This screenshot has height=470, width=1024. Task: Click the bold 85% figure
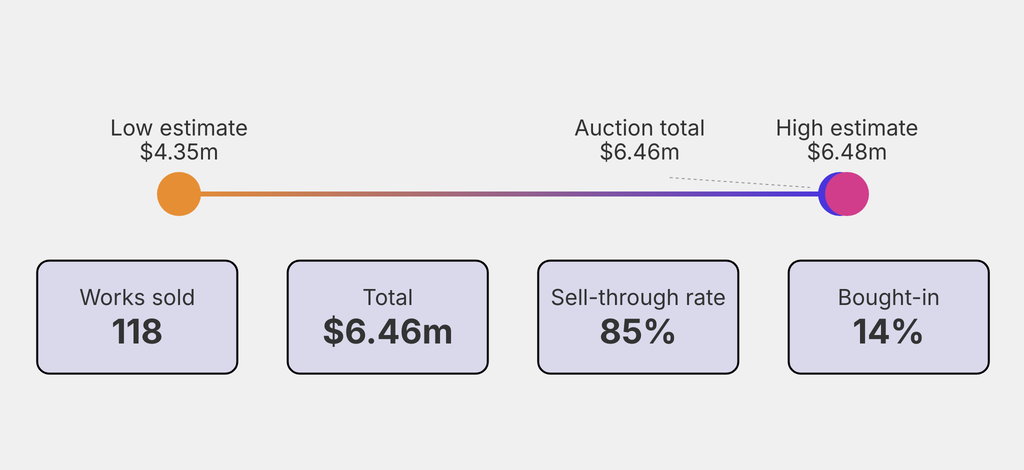click(638, 332)
